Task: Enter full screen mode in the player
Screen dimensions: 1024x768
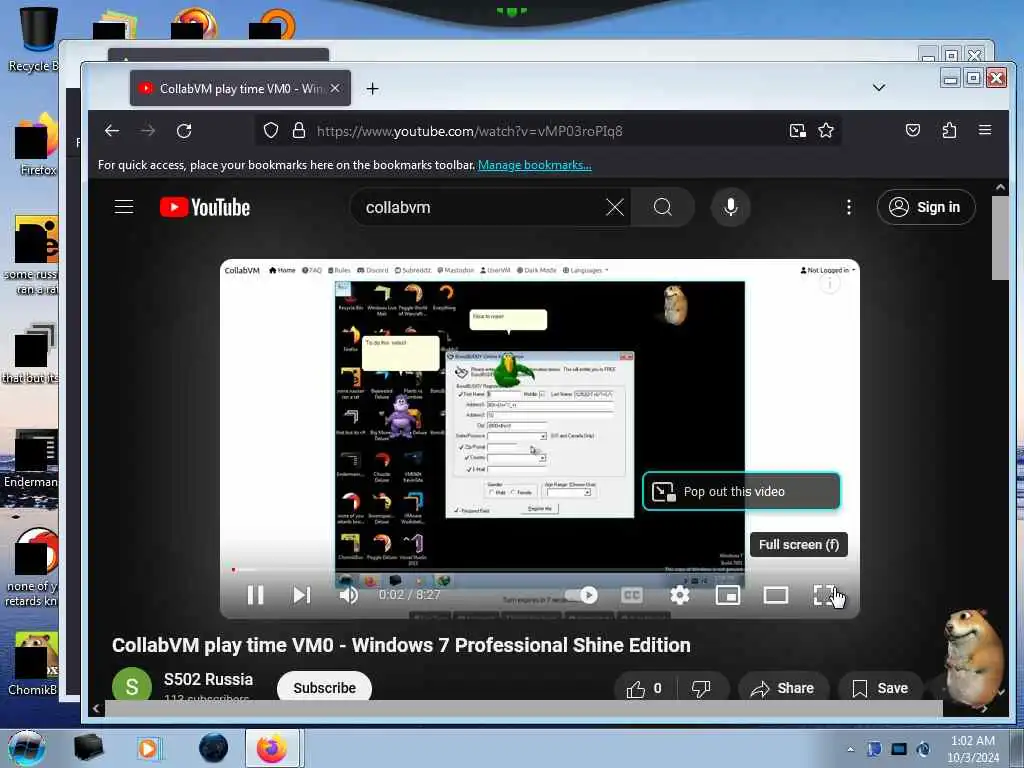Action: (x=824, y=595)
